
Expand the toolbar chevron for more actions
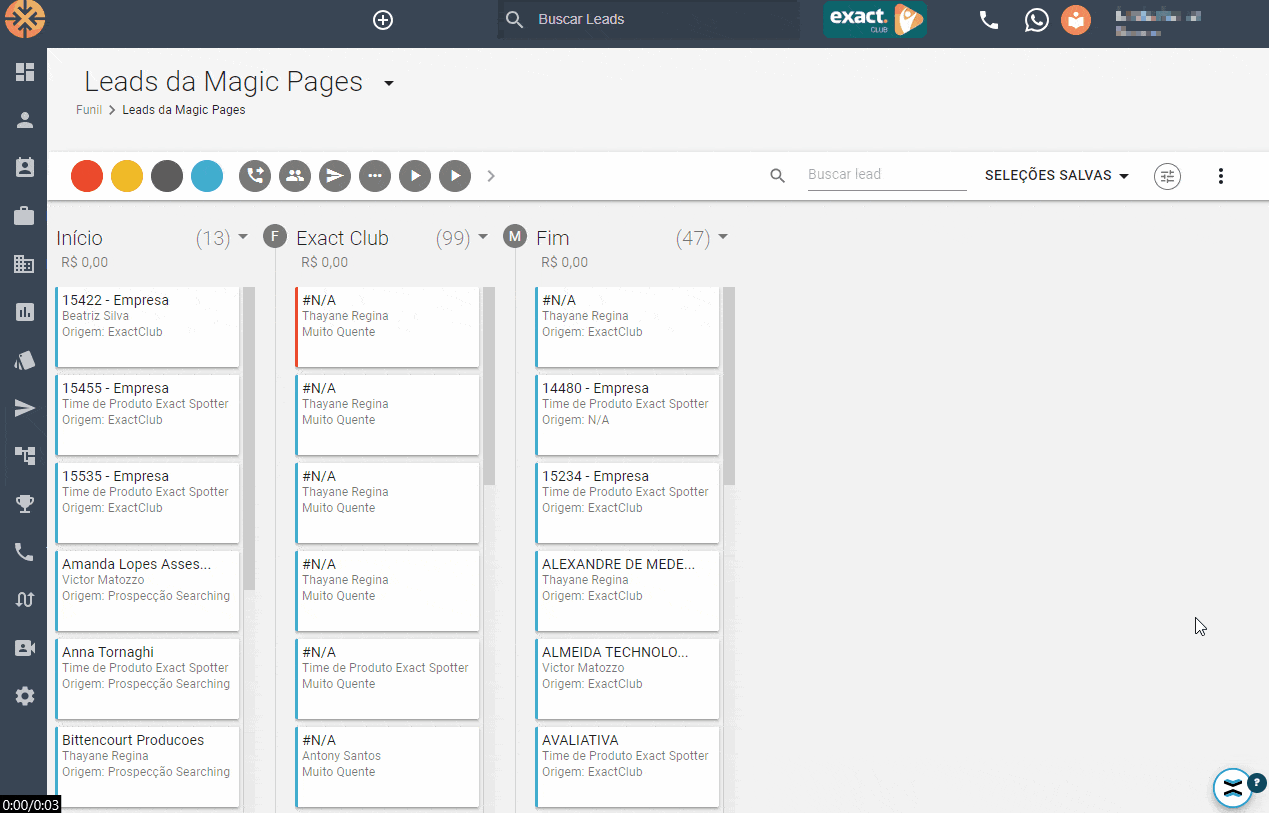[491, 176]
